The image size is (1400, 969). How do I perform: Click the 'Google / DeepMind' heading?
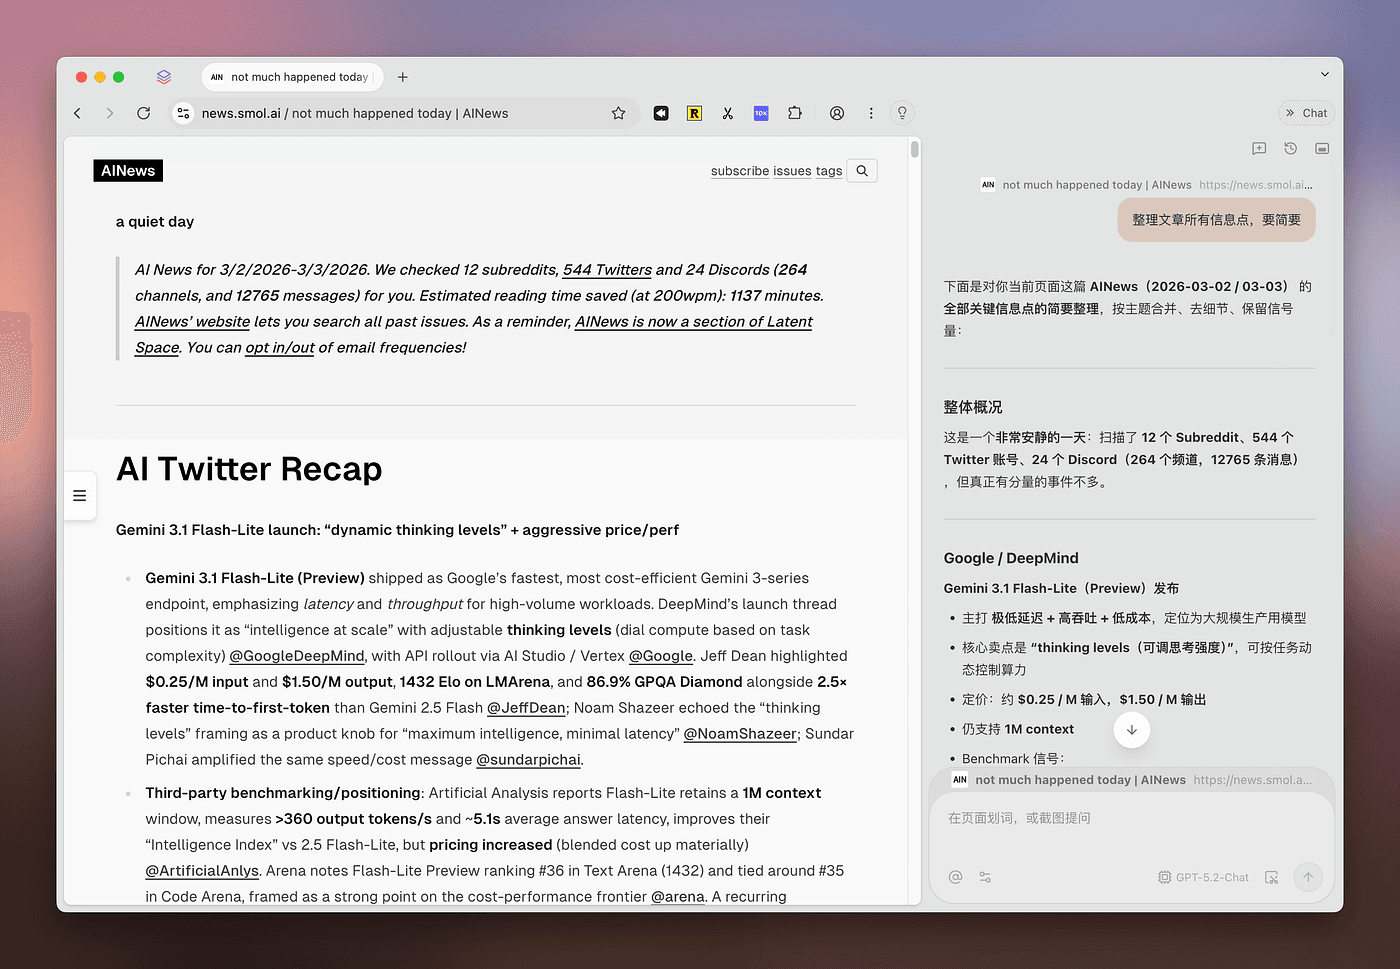point(1011,558)
